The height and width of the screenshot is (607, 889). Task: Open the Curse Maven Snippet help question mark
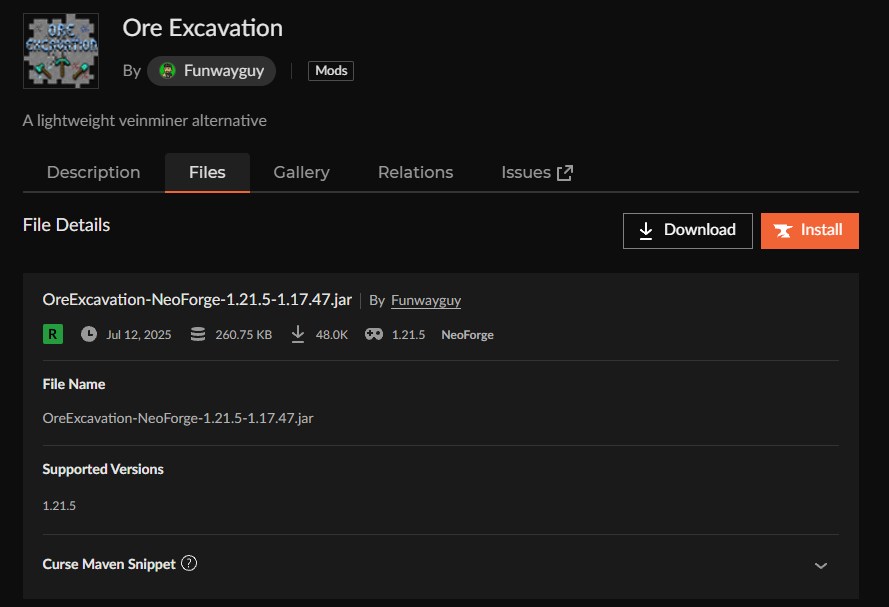[189, 563]
